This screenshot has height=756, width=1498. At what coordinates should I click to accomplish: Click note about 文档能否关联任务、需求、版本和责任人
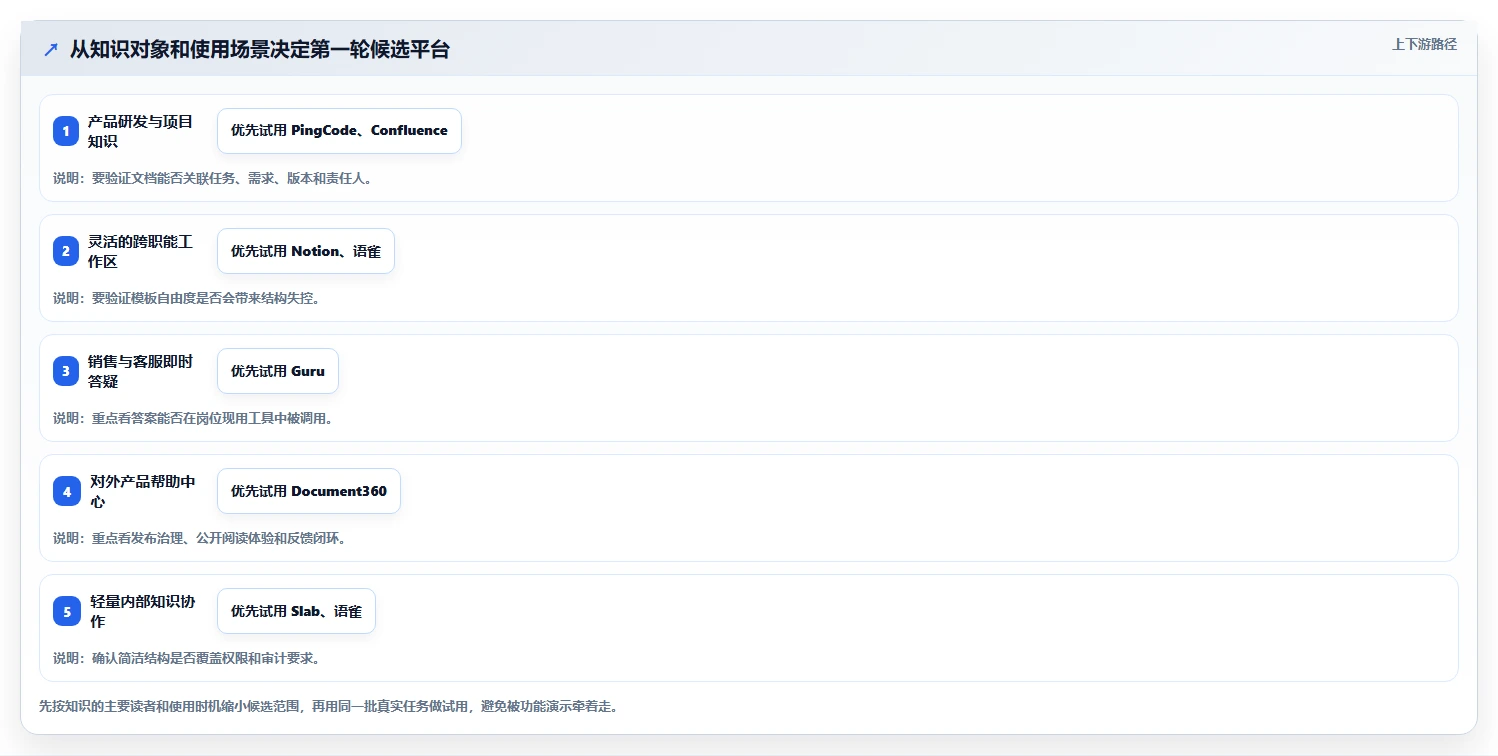[213, 178]
